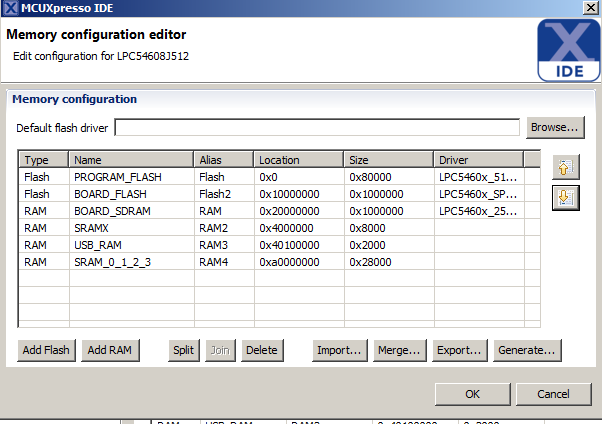Click the Add RAM button
The width and height of the screenshot is (602, 424).
tap(110, 350)
